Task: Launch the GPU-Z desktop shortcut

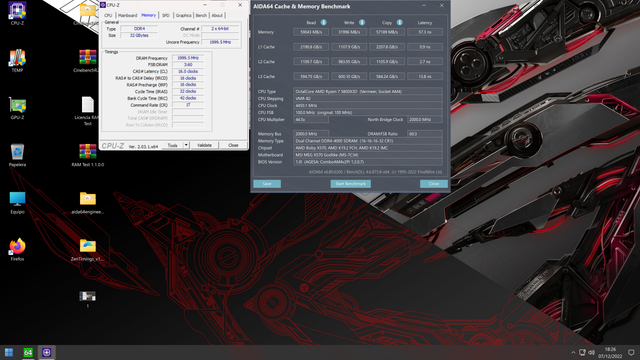Action: point(17,108)
